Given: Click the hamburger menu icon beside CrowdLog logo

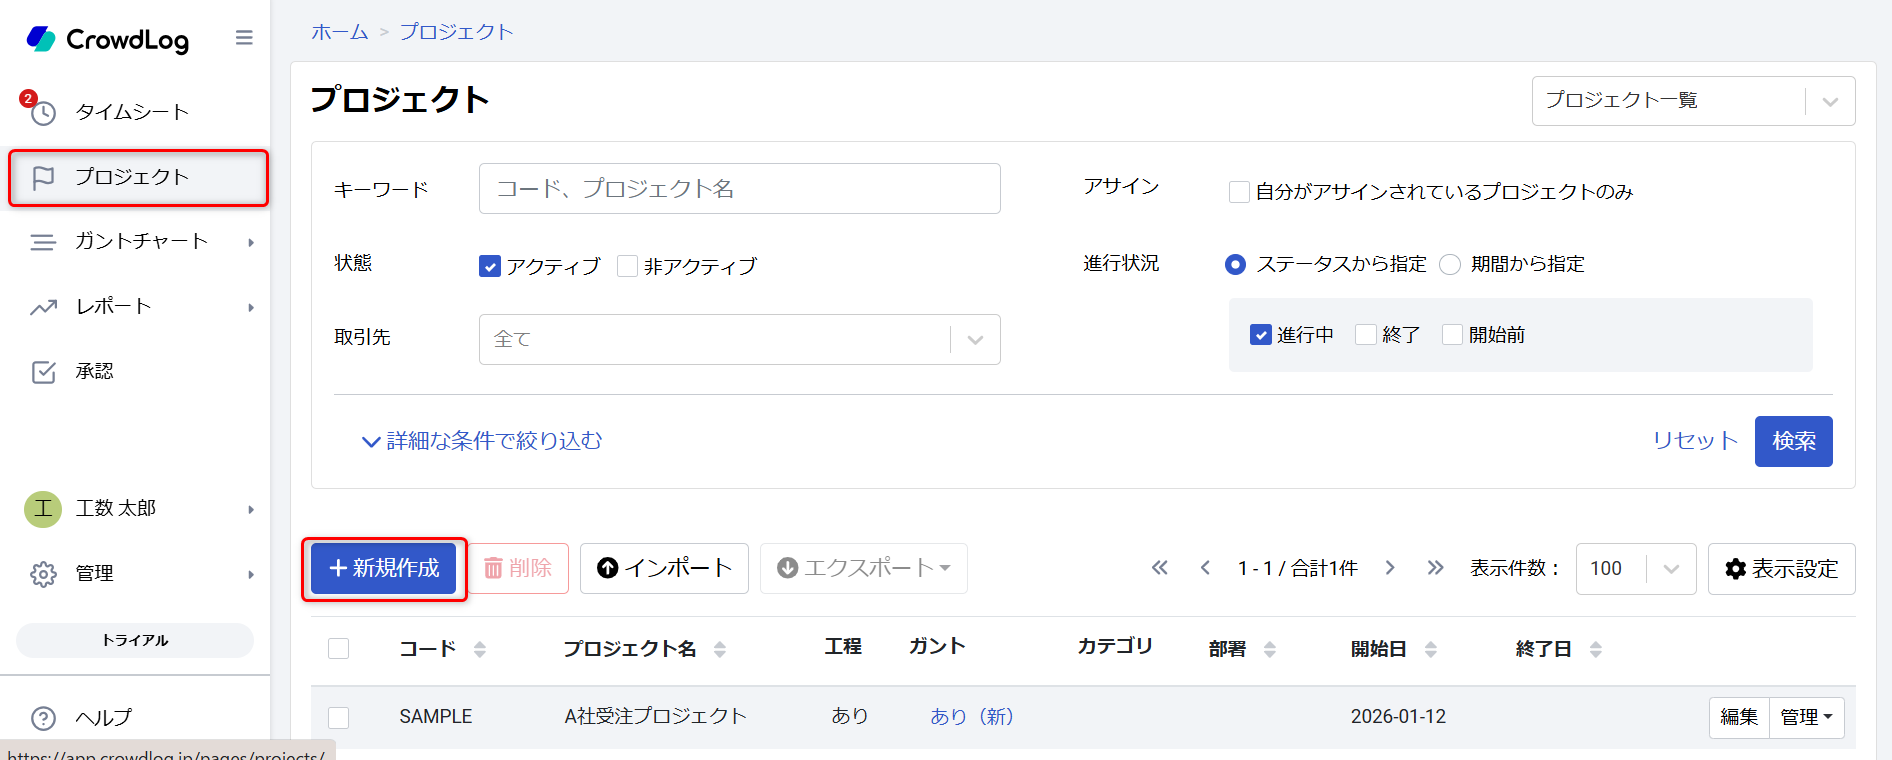Looking at the screenshot, I should pyautogui.click(x=244, y=38).
